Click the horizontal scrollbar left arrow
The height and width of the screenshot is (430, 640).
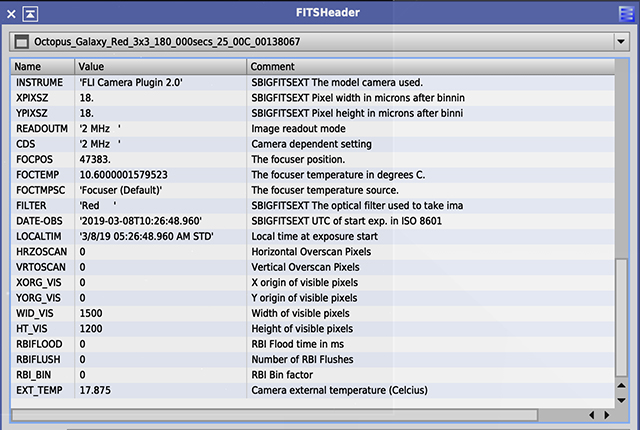[x=592, y=415]
